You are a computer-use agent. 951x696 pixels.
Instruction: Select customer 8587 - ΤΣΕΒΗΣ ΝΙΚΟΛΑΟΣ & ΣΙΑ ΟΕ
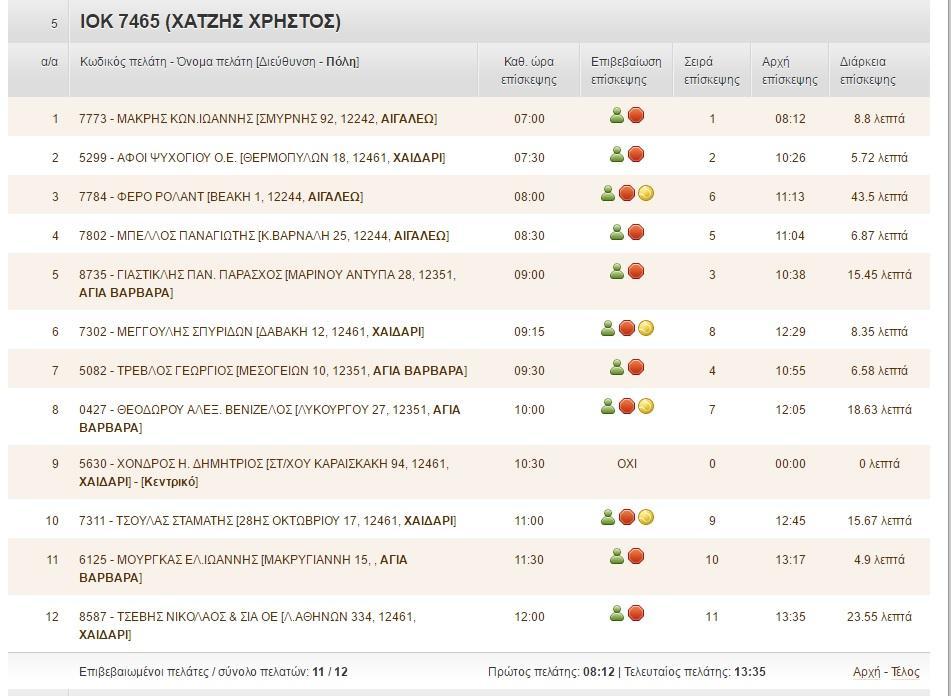[247, 625]
